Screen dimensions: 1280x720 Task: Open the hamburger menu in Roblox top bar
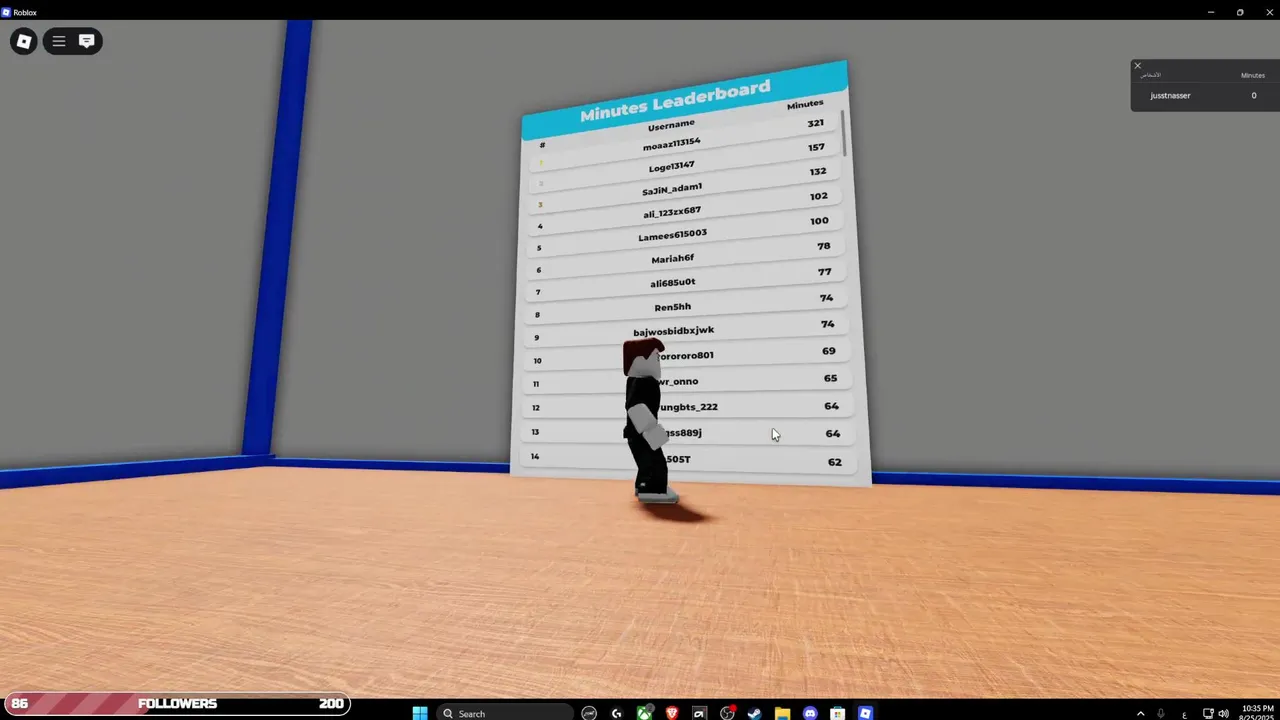pos(59,41)
